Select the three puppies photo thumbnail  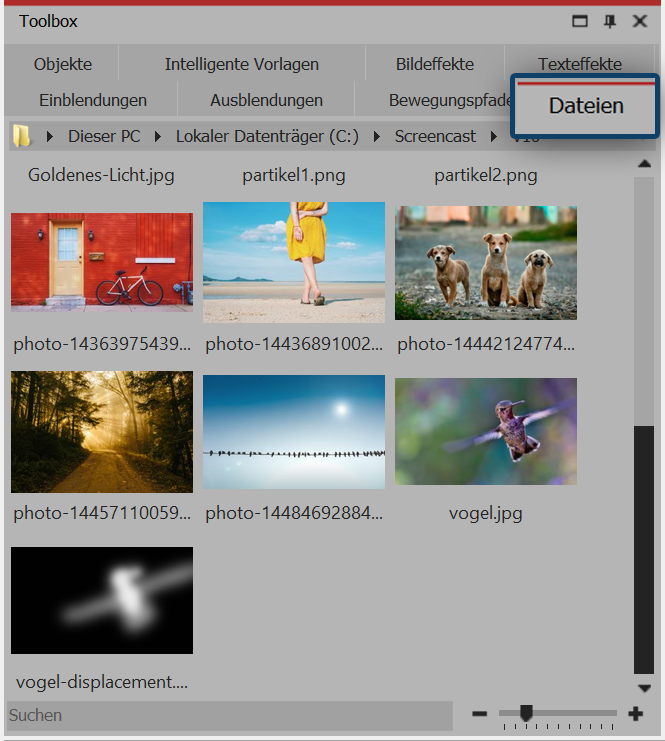pyautogui.click(x=486, y=263)
